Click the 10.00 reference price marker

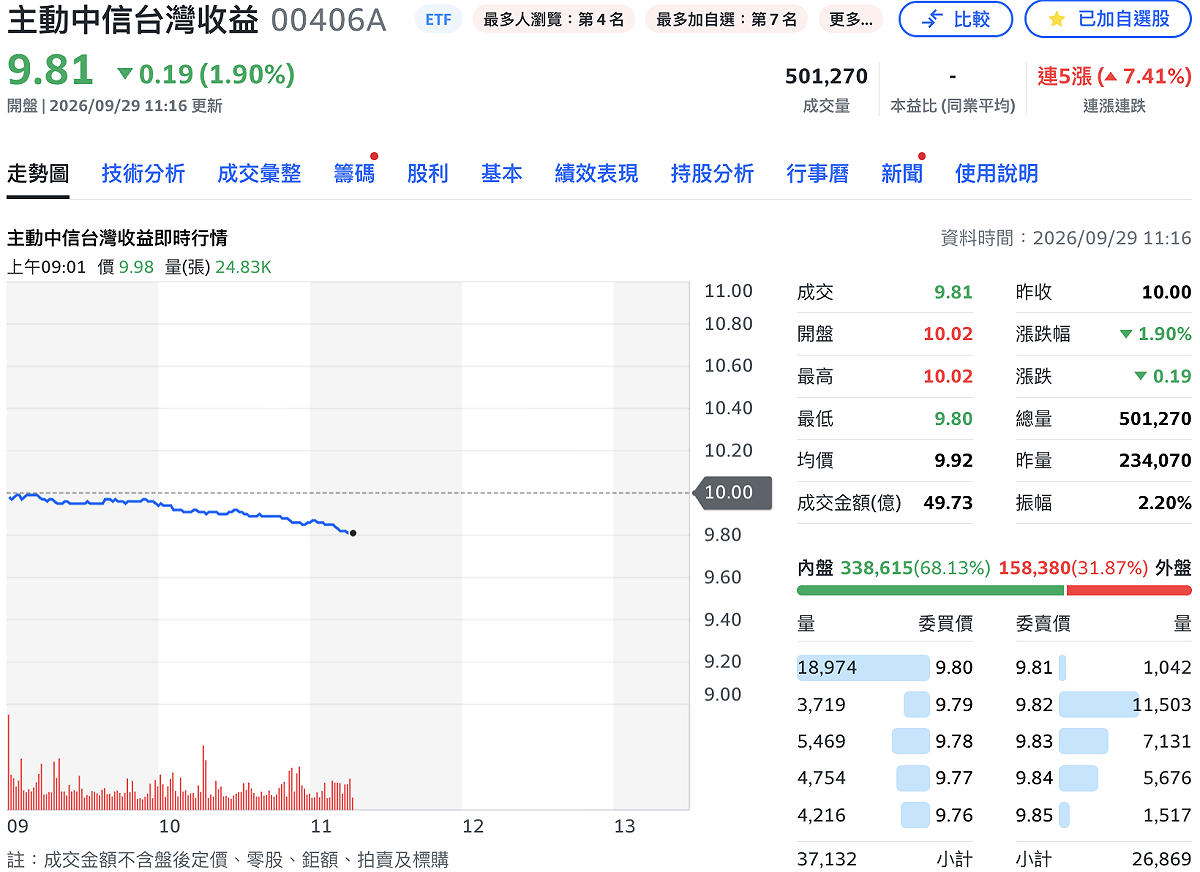(x=733, y=493)
